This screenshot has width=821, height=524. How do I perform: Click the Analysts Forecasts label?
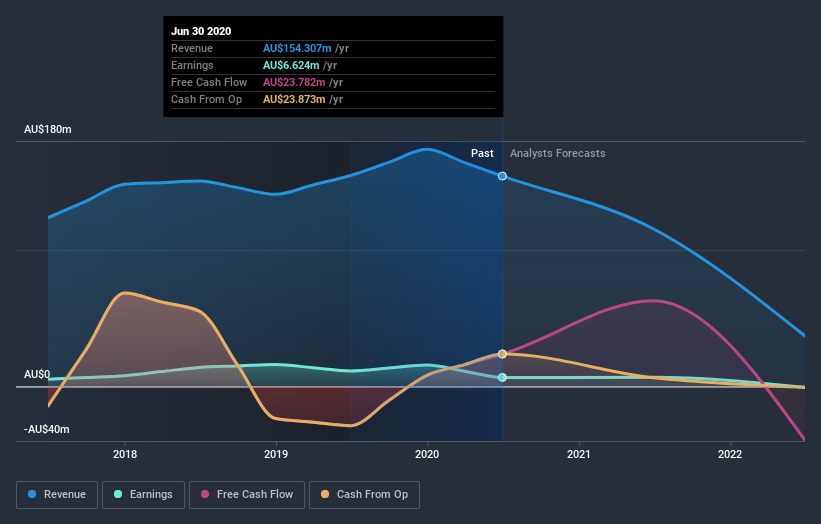[x=558, y=153]
